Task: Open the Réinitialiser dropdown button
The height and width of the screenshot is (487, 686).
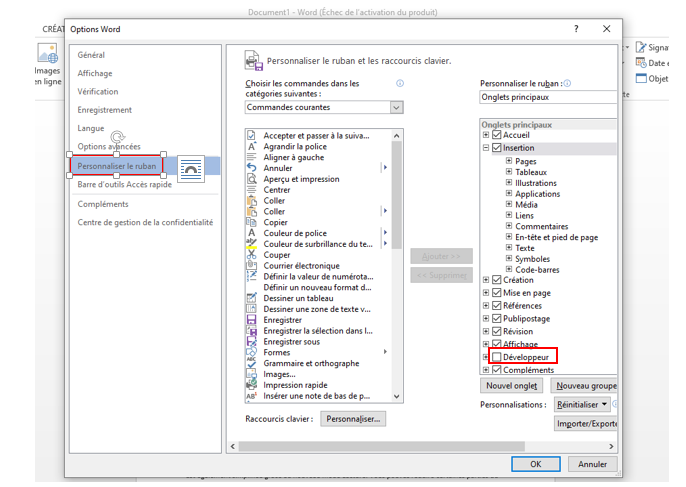Action: point(583,404)
